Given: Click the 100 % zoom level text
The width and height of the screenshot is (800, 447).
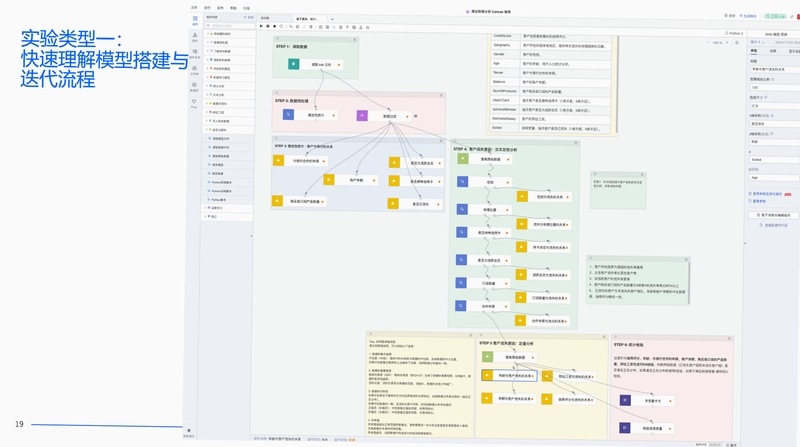Looking at the screenshot, I should 717,43.
